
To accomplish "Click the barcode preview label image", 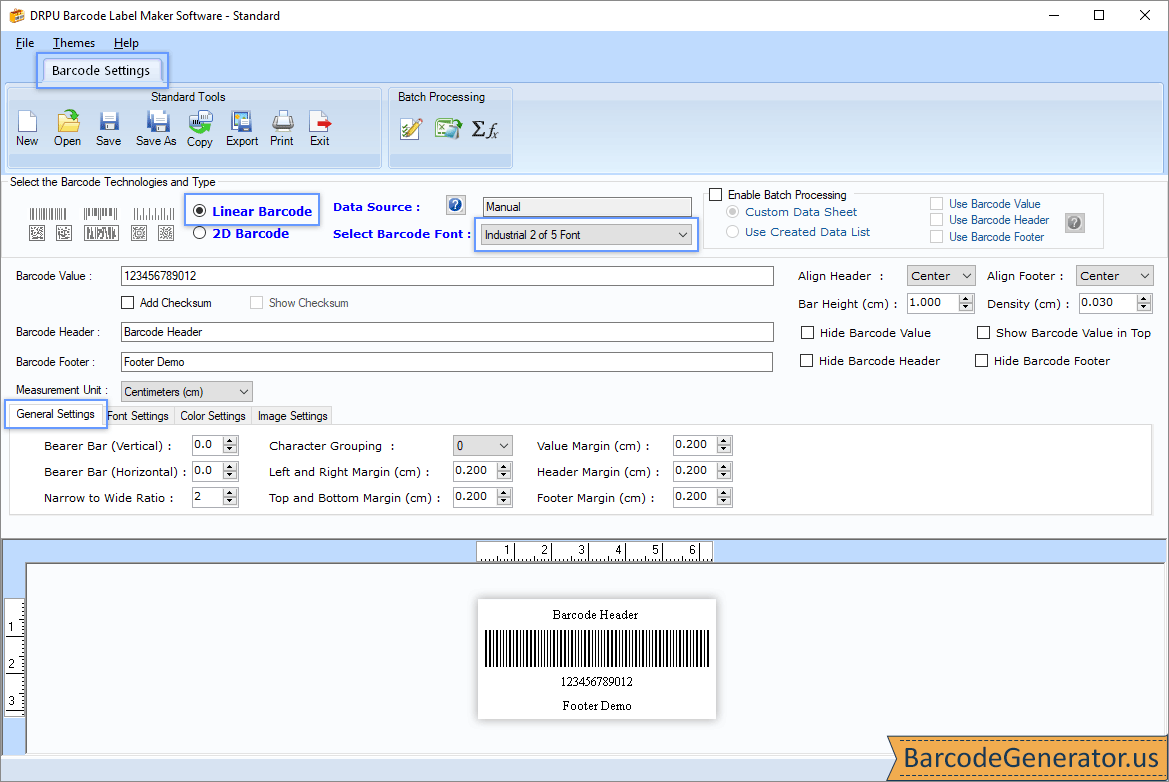I will click(596, 659).
